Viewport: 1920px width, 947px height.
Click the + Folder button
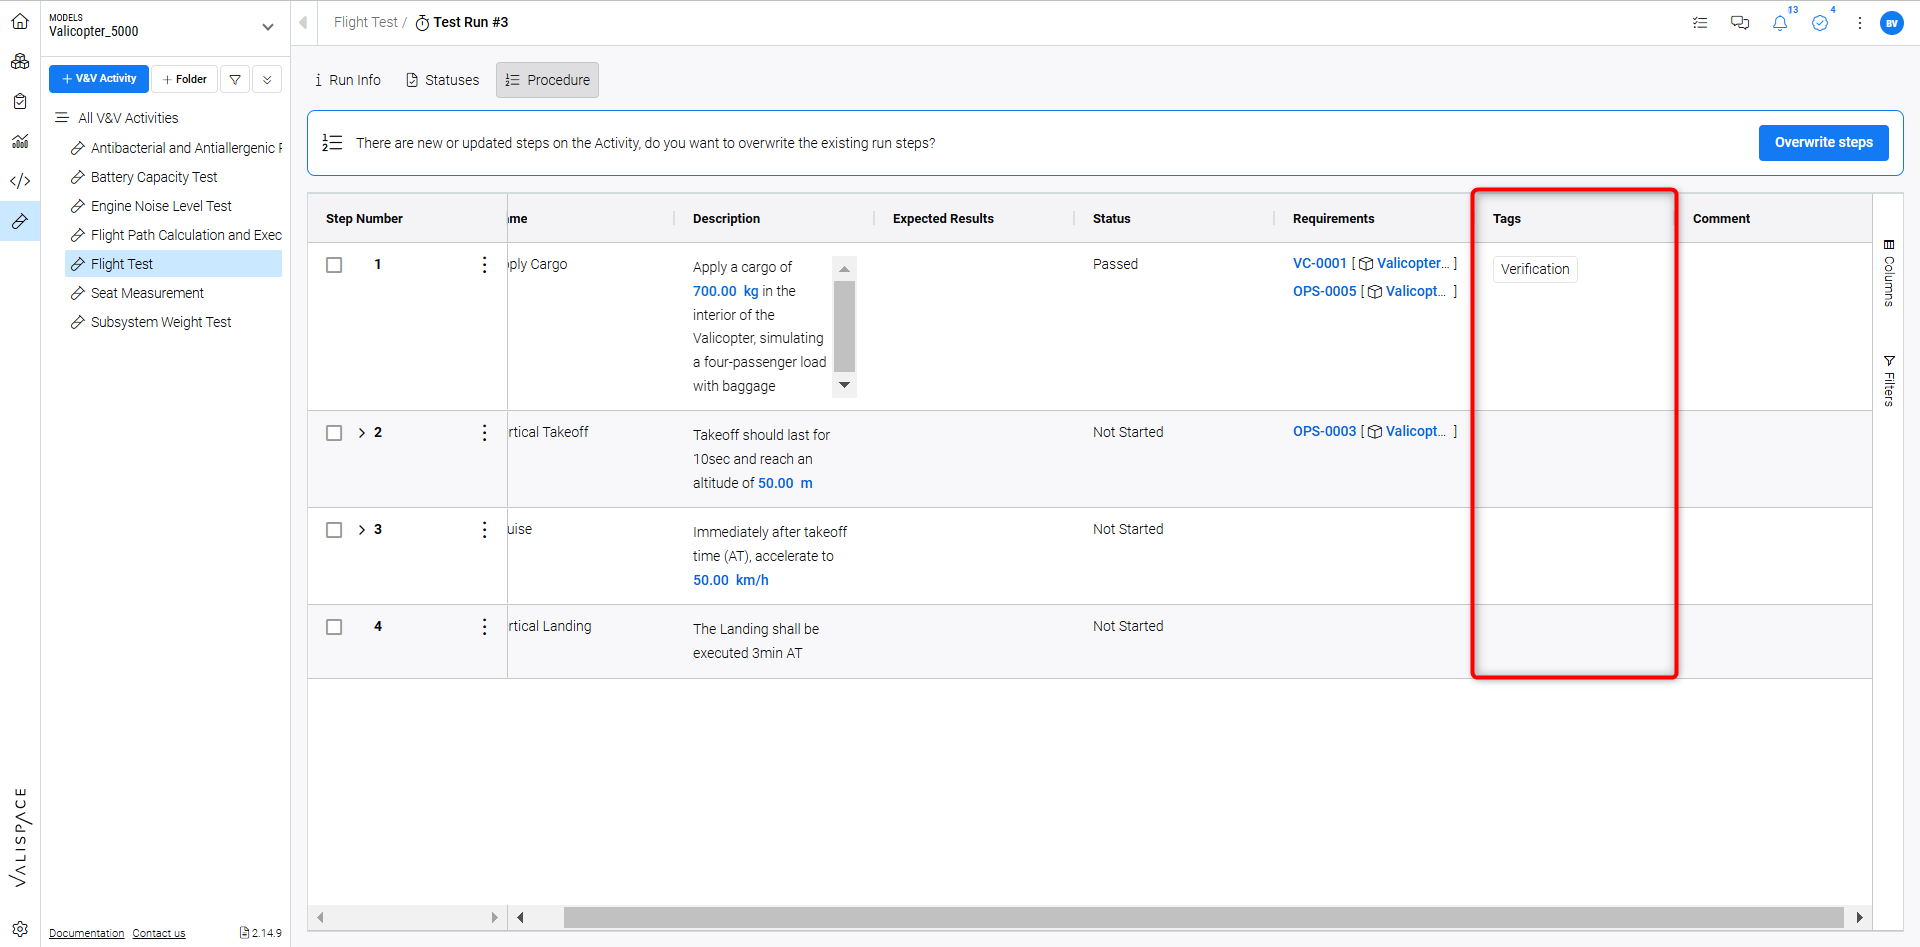184,79
